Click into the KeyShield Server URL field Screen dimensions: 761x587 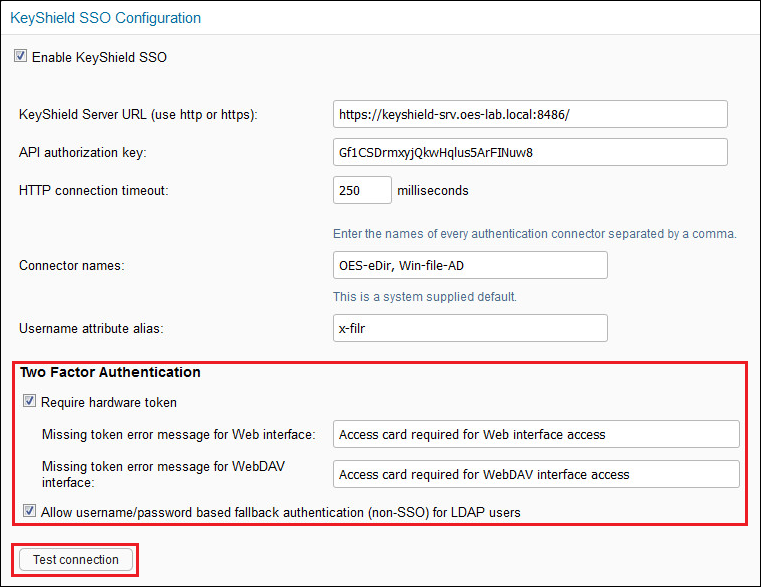click(x=530, y=115)
